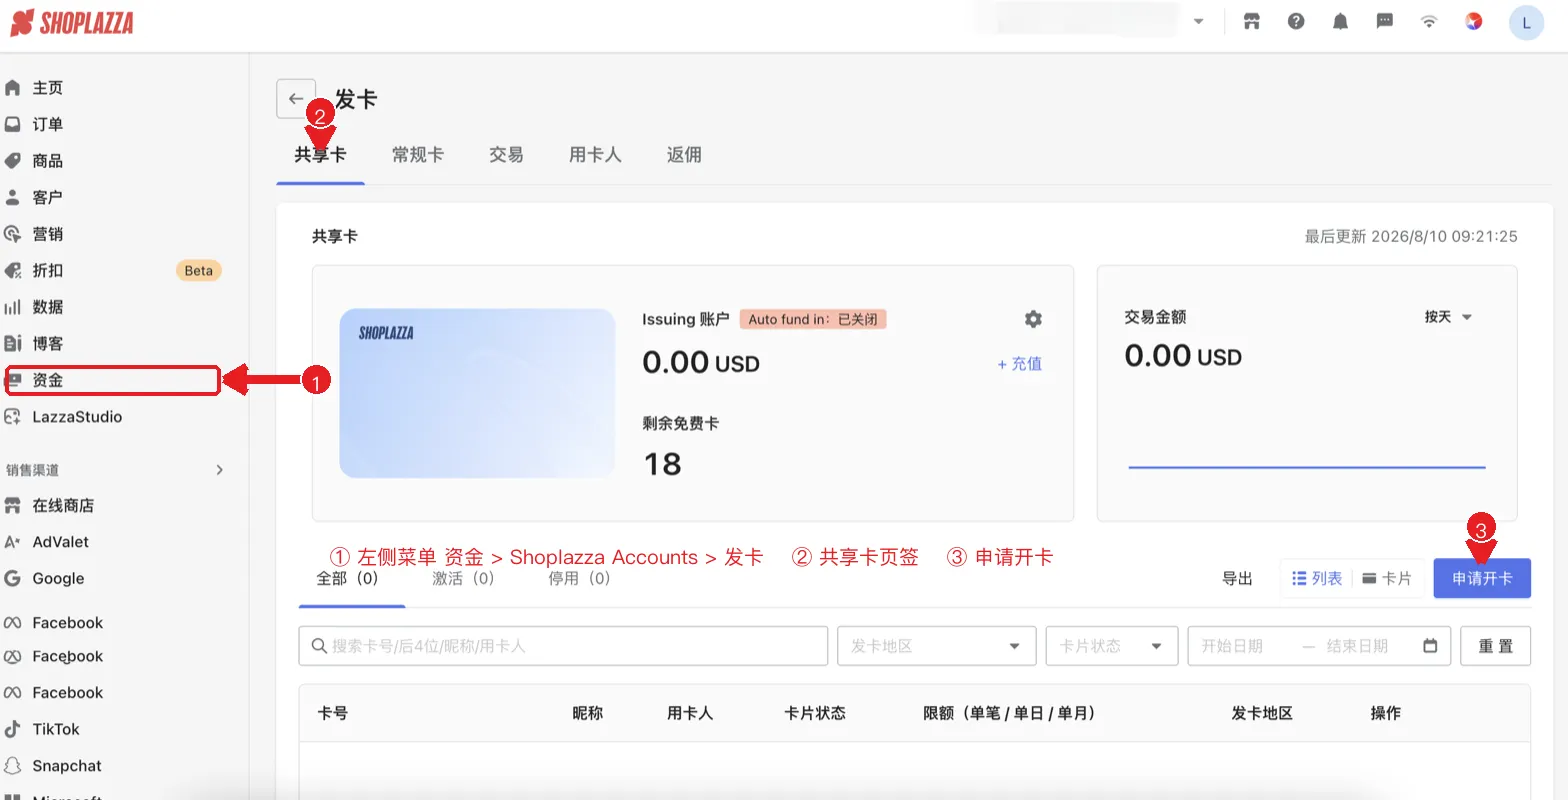Open the 按天 period dropdown
Viewport: 1568px width, 800px height.
click(x=1448, y=317)
